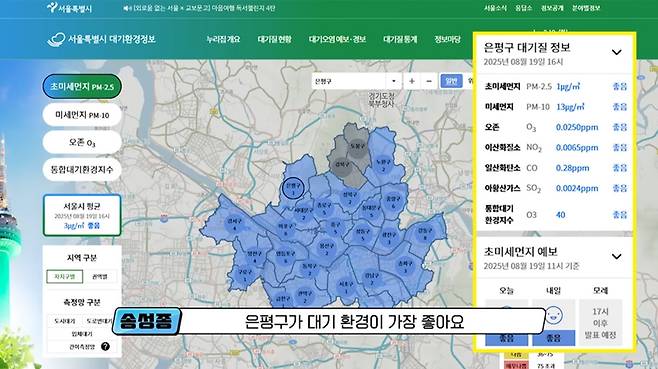The width and height of the screenshot is (658, 369).
Task: Click the air quality site cloud logo
Action: (56, 39)
